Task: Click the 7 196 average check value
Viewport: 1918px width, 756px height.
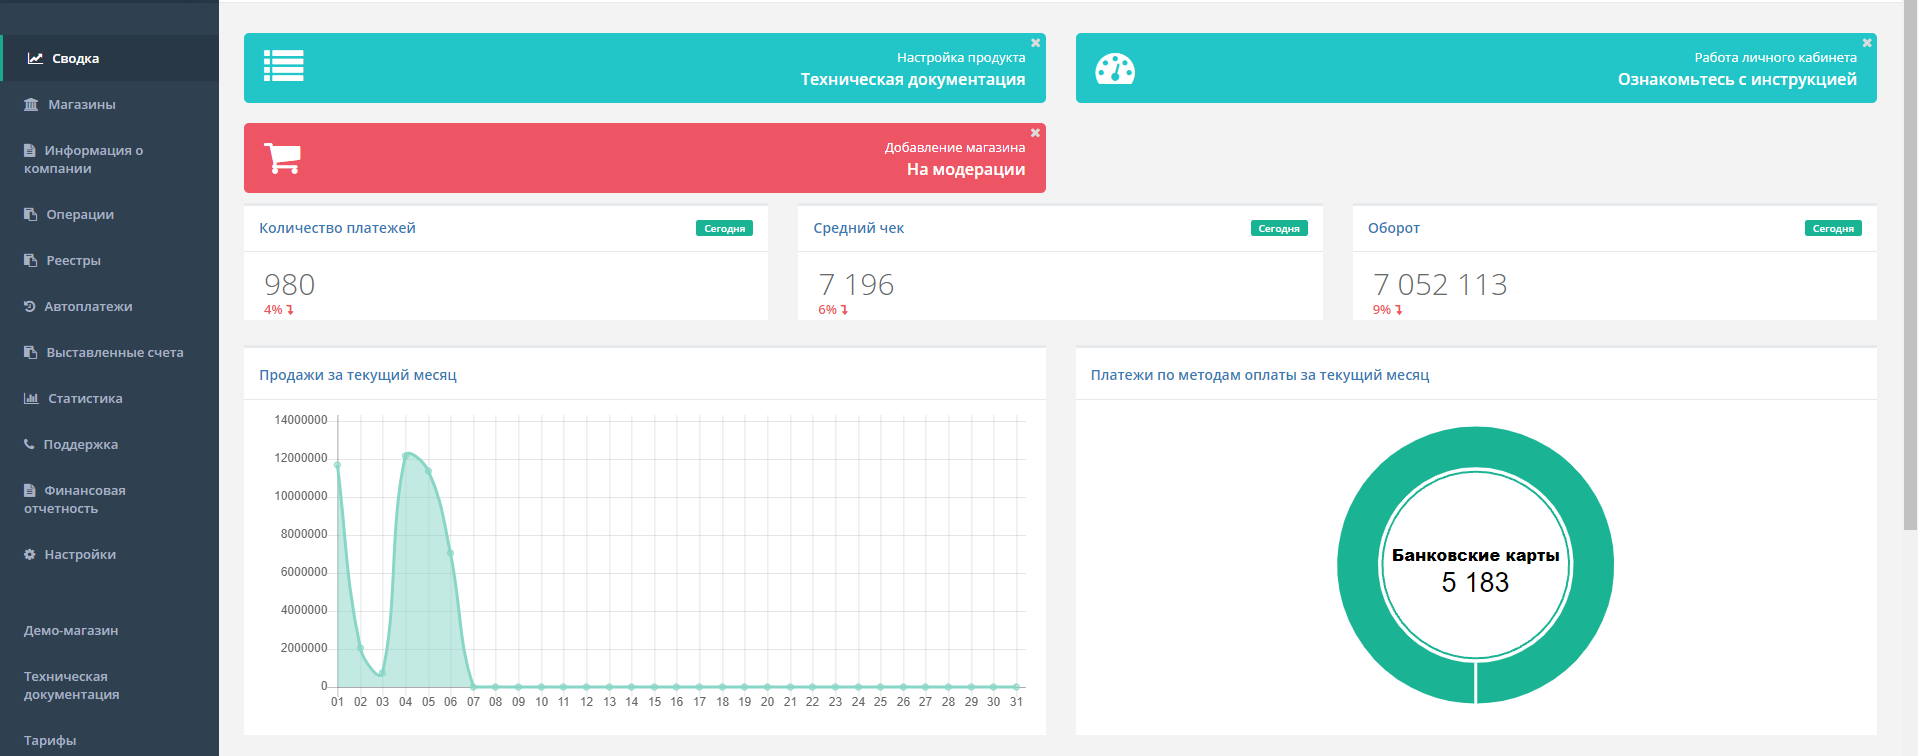Action: point(856,285)
